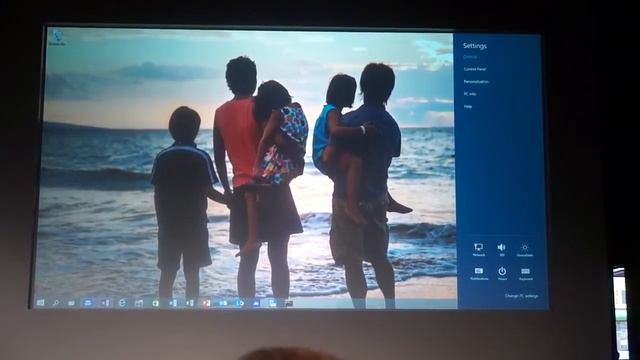Open the volume speaker icon

tap(502, 249)
